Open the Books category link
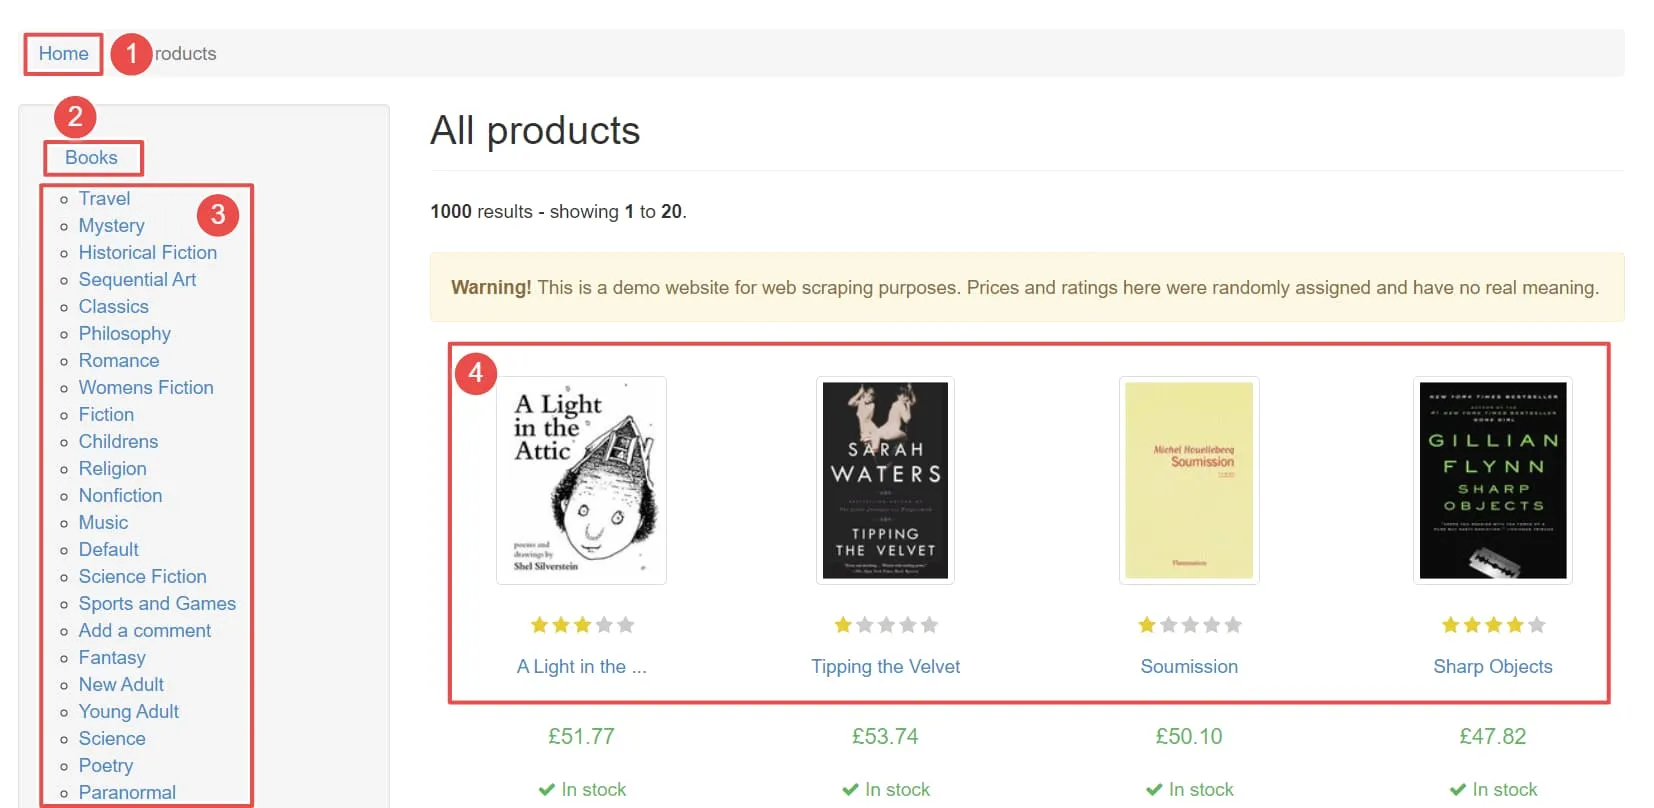This screenshot has width=1654, height=808. pos(91,158)
